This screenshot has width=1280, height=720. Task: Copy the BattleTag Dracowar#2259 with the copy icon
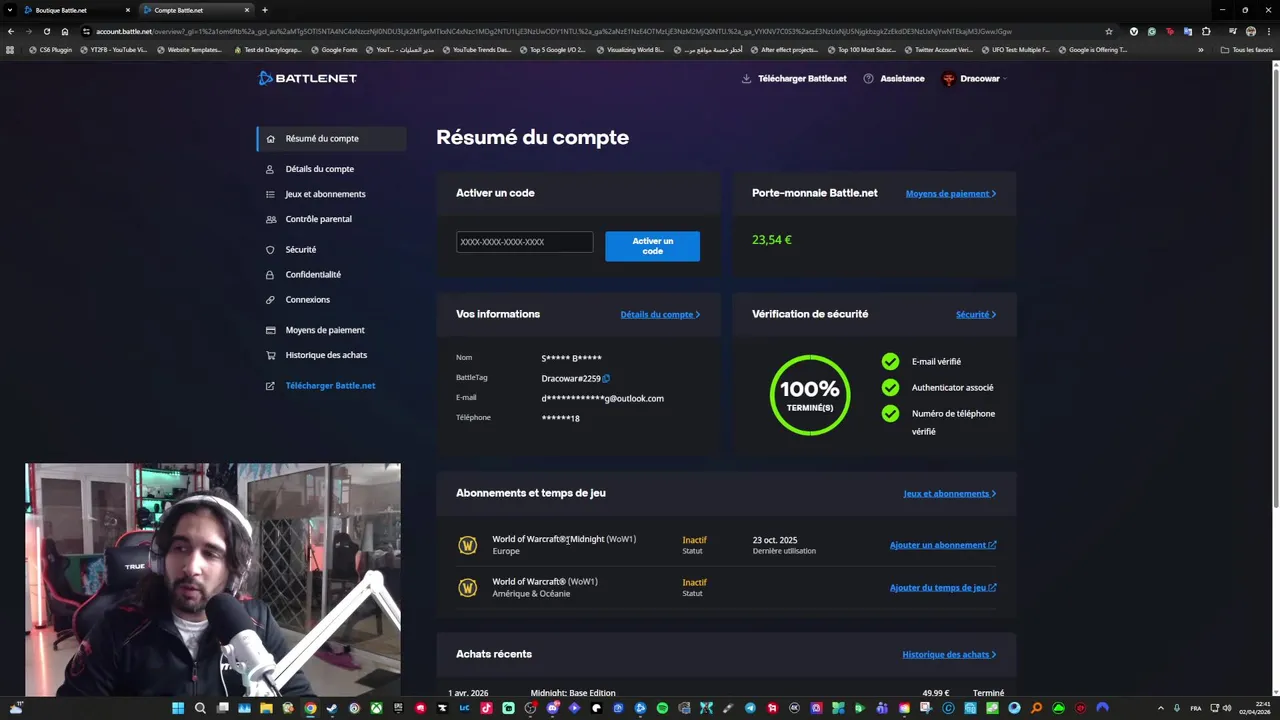point(606,378)
